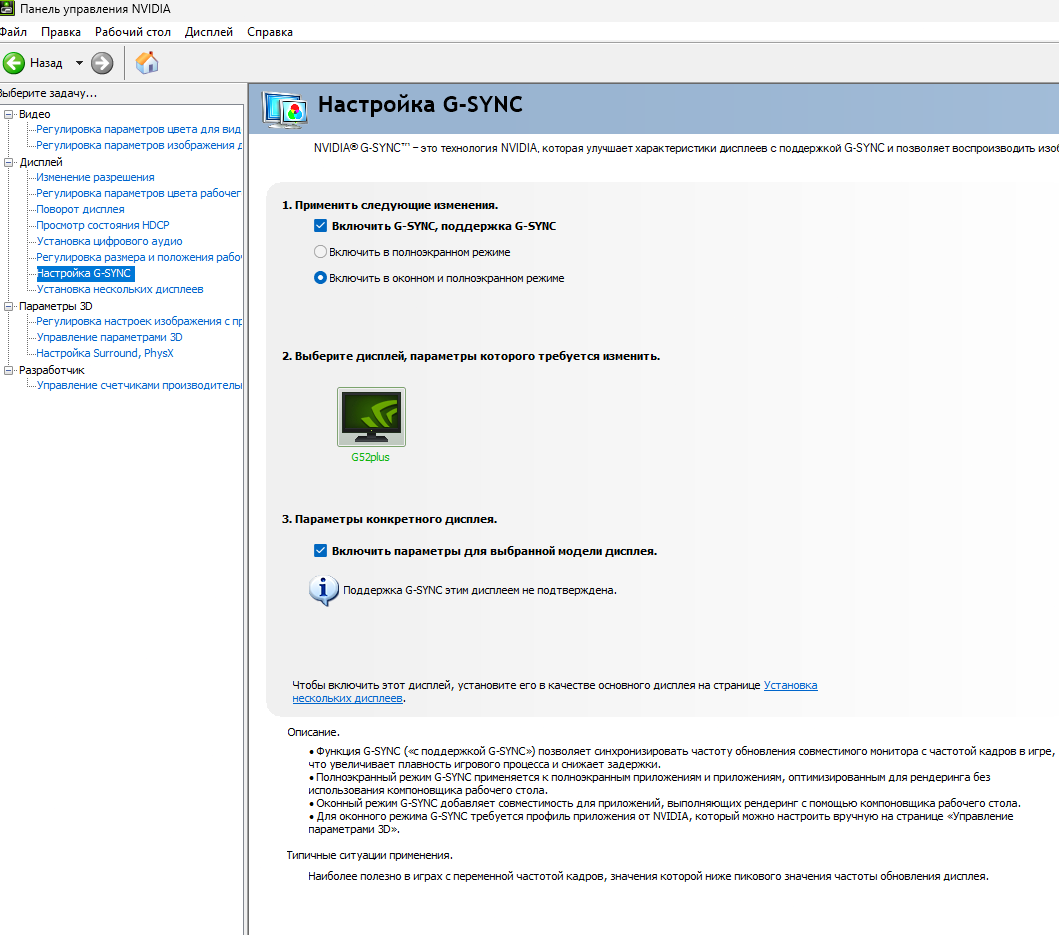This screenshot has height=935, width=1059.
Task: Follow the Установка нескольких дисплеев hyperlink
Action: 790,685
